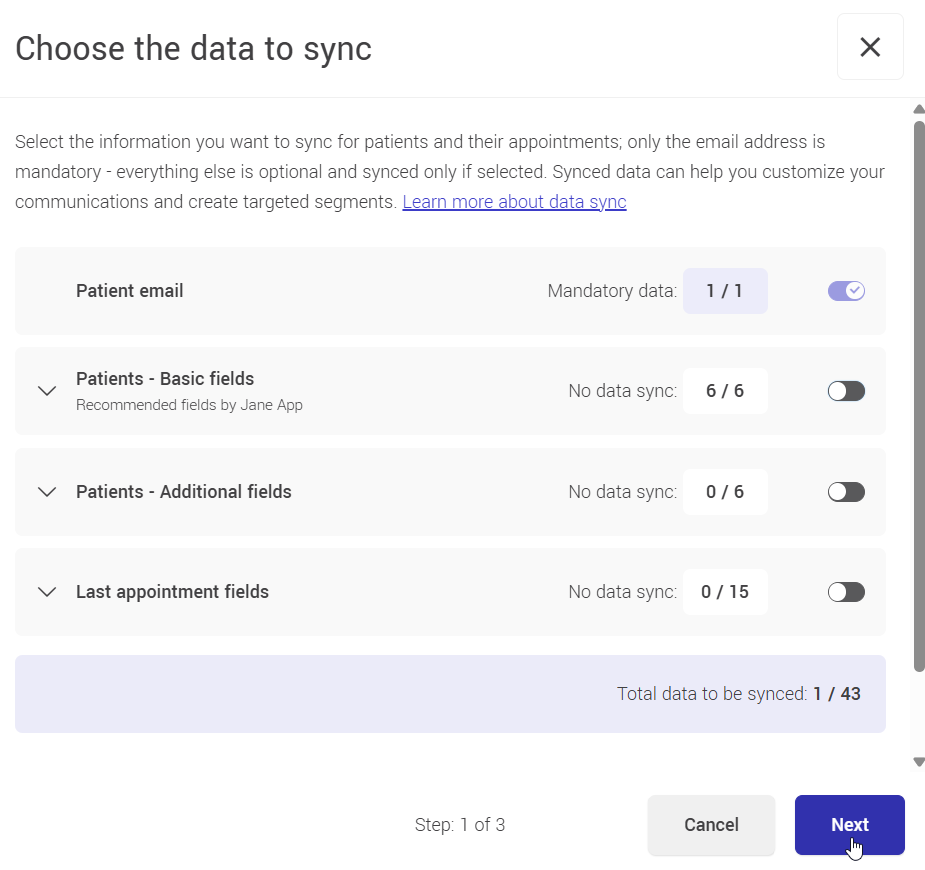Click the Next button

point(849,824)
